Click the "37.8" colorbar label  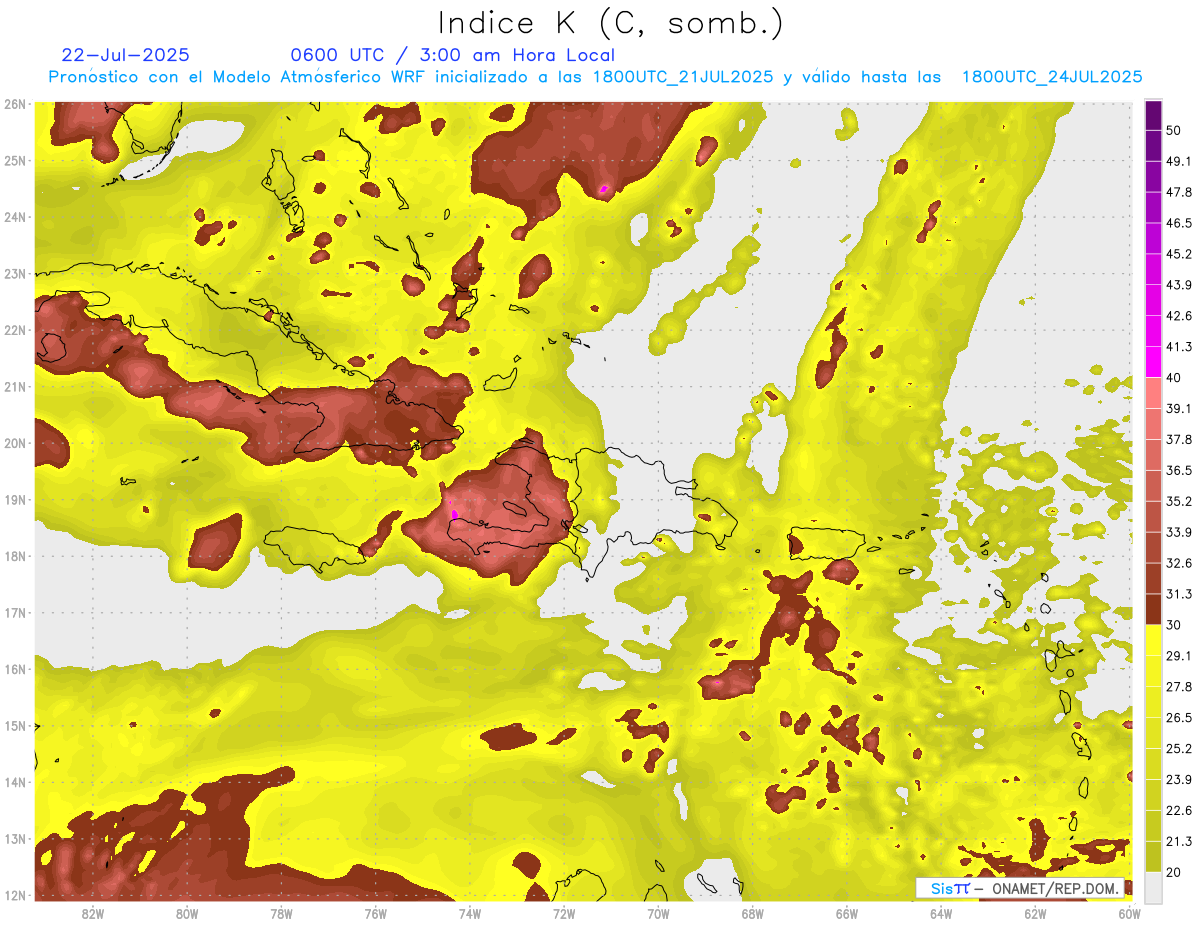coord(1179,439)
